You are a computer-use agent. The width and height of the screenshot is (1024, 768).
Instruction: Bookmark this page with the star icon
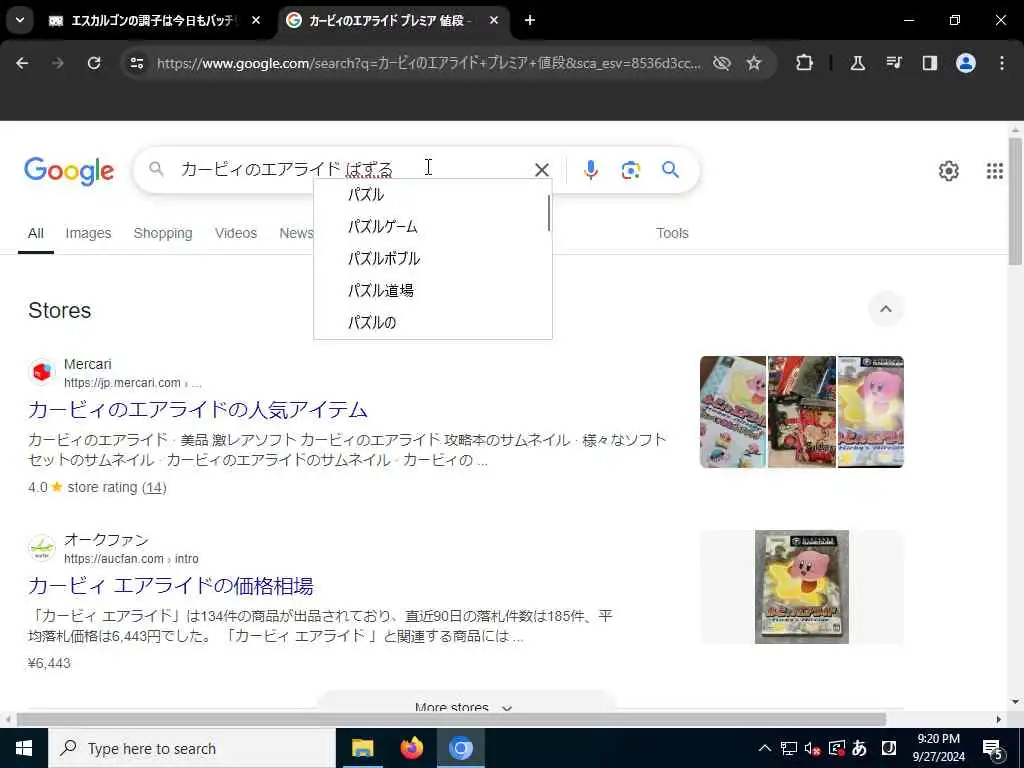pyautogui.click(x=754, y=63)
